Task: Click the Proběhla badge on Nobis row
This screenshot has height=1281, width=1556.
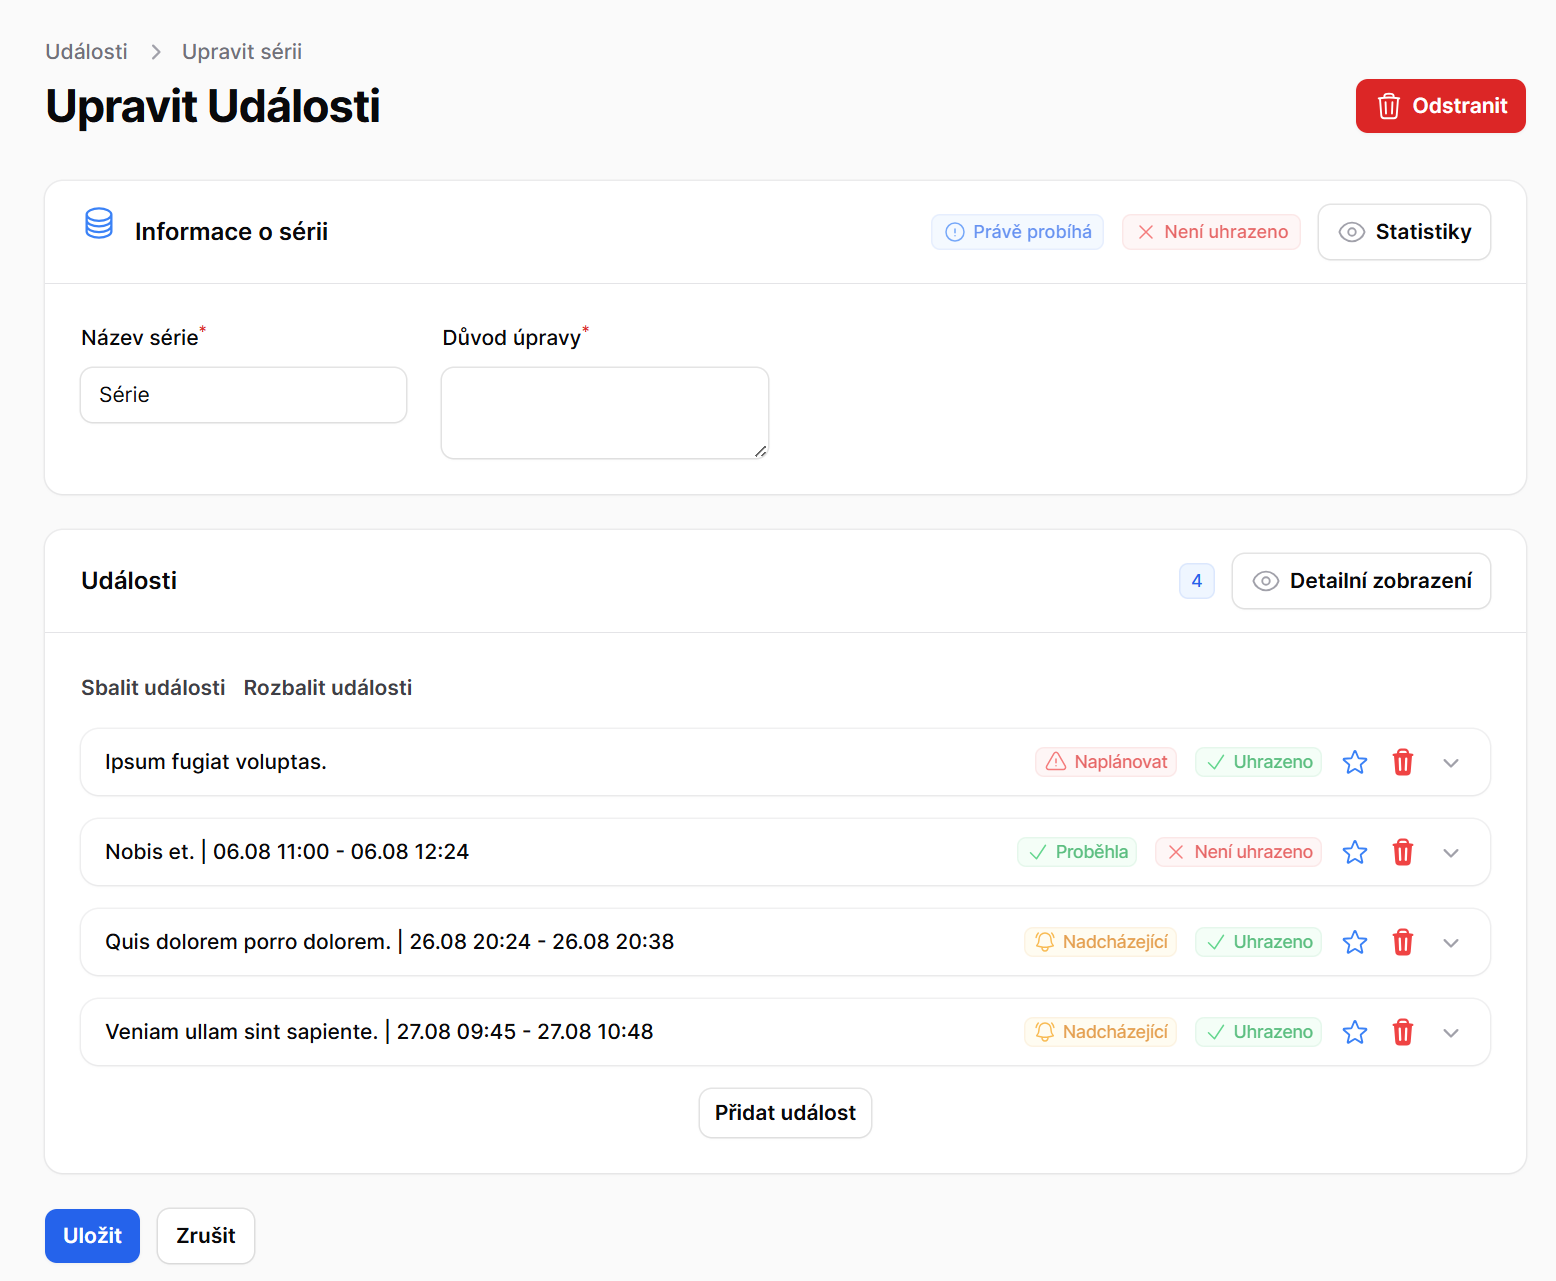Action: tap(1077, 852)
